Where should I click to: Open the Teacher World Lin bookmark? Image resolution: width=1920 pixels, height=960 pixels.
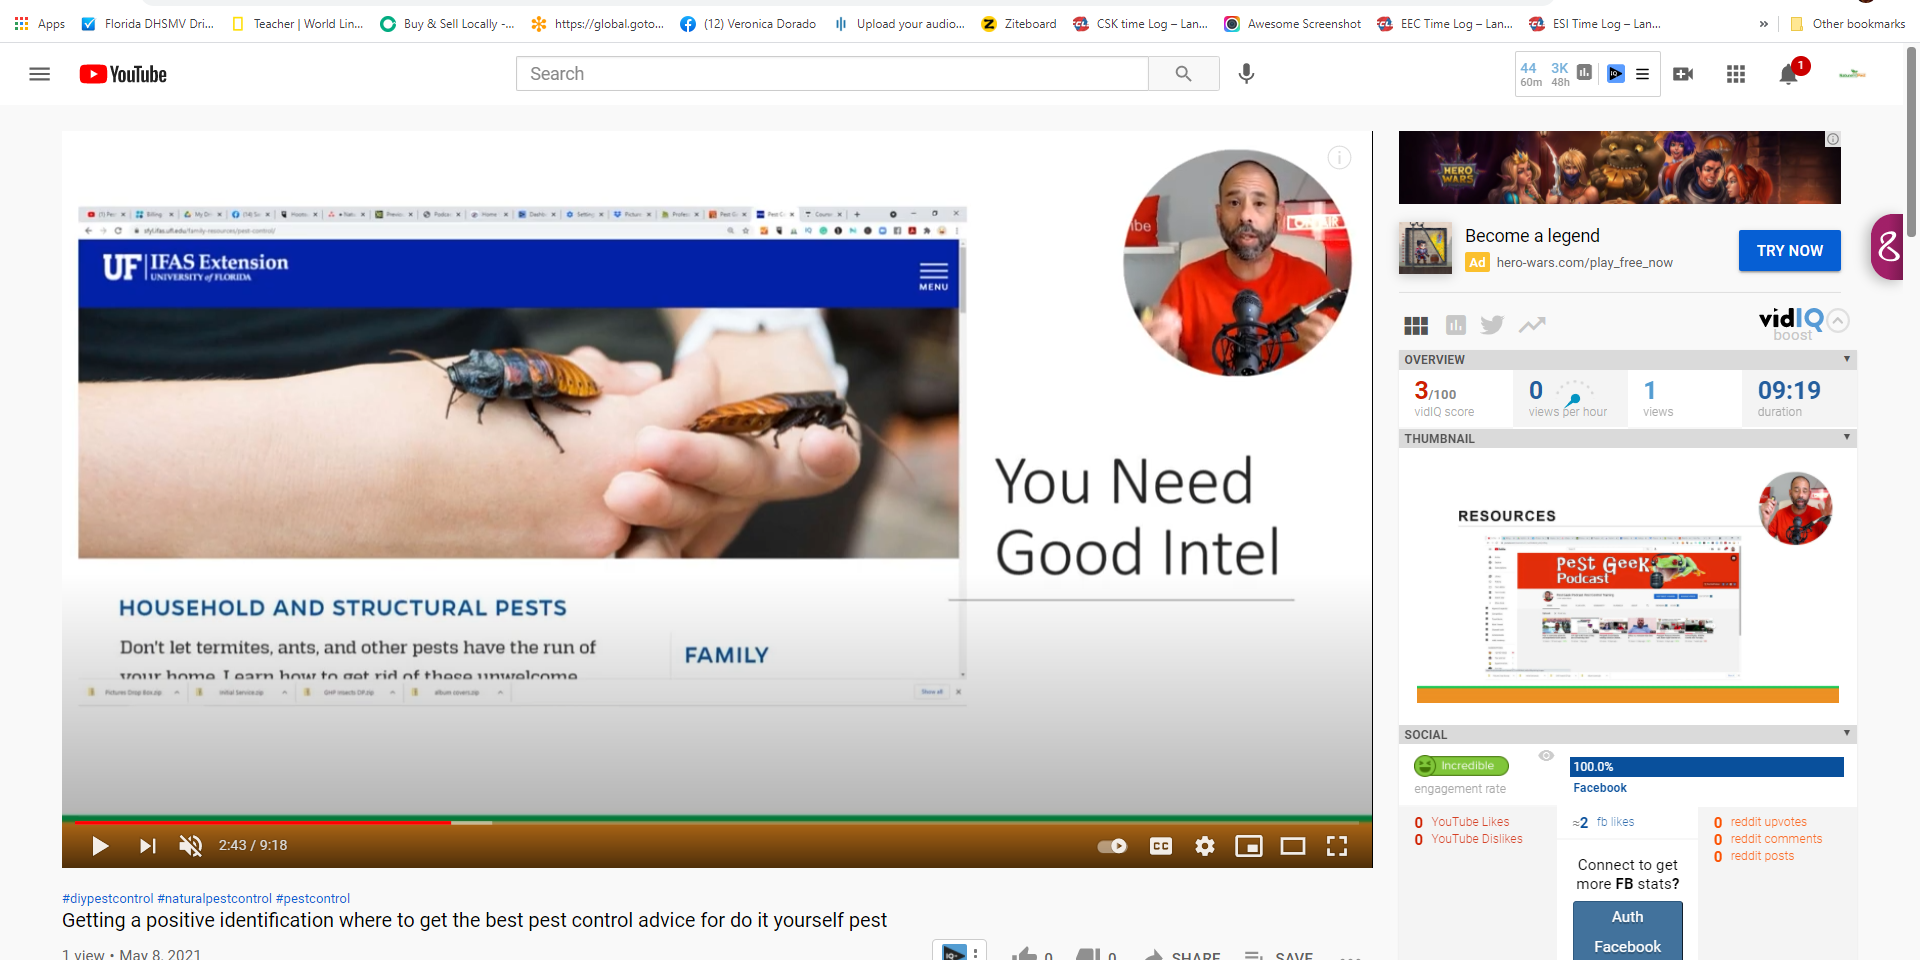[297, 23]
